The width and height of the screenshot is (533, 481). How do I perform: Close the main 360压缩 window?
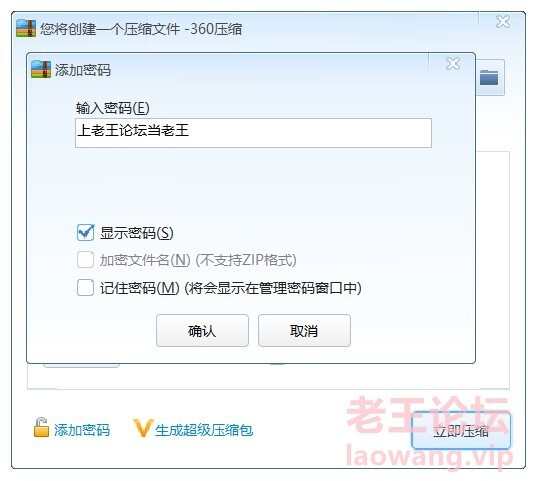[503, 22]
